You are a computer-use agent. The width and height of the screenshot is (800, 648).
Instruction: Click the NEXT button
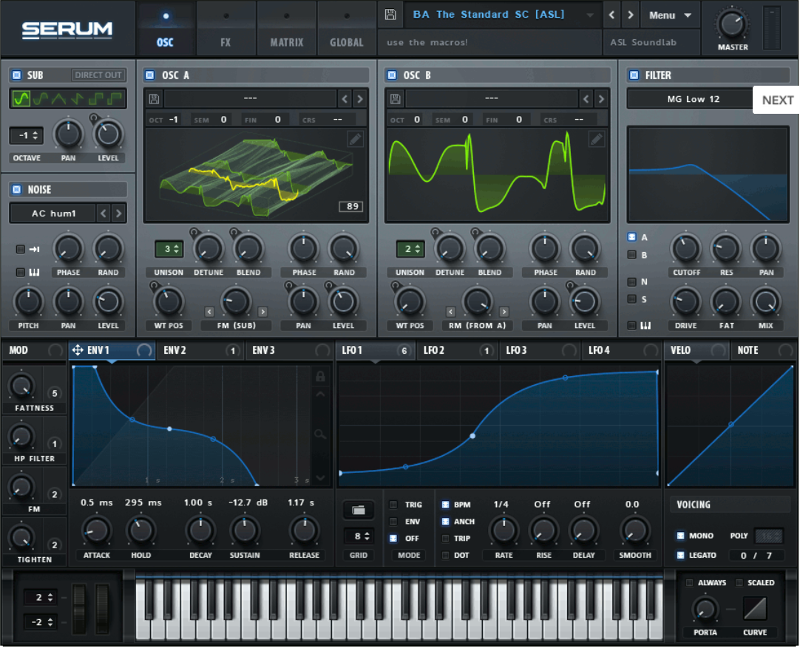(777, 100)
